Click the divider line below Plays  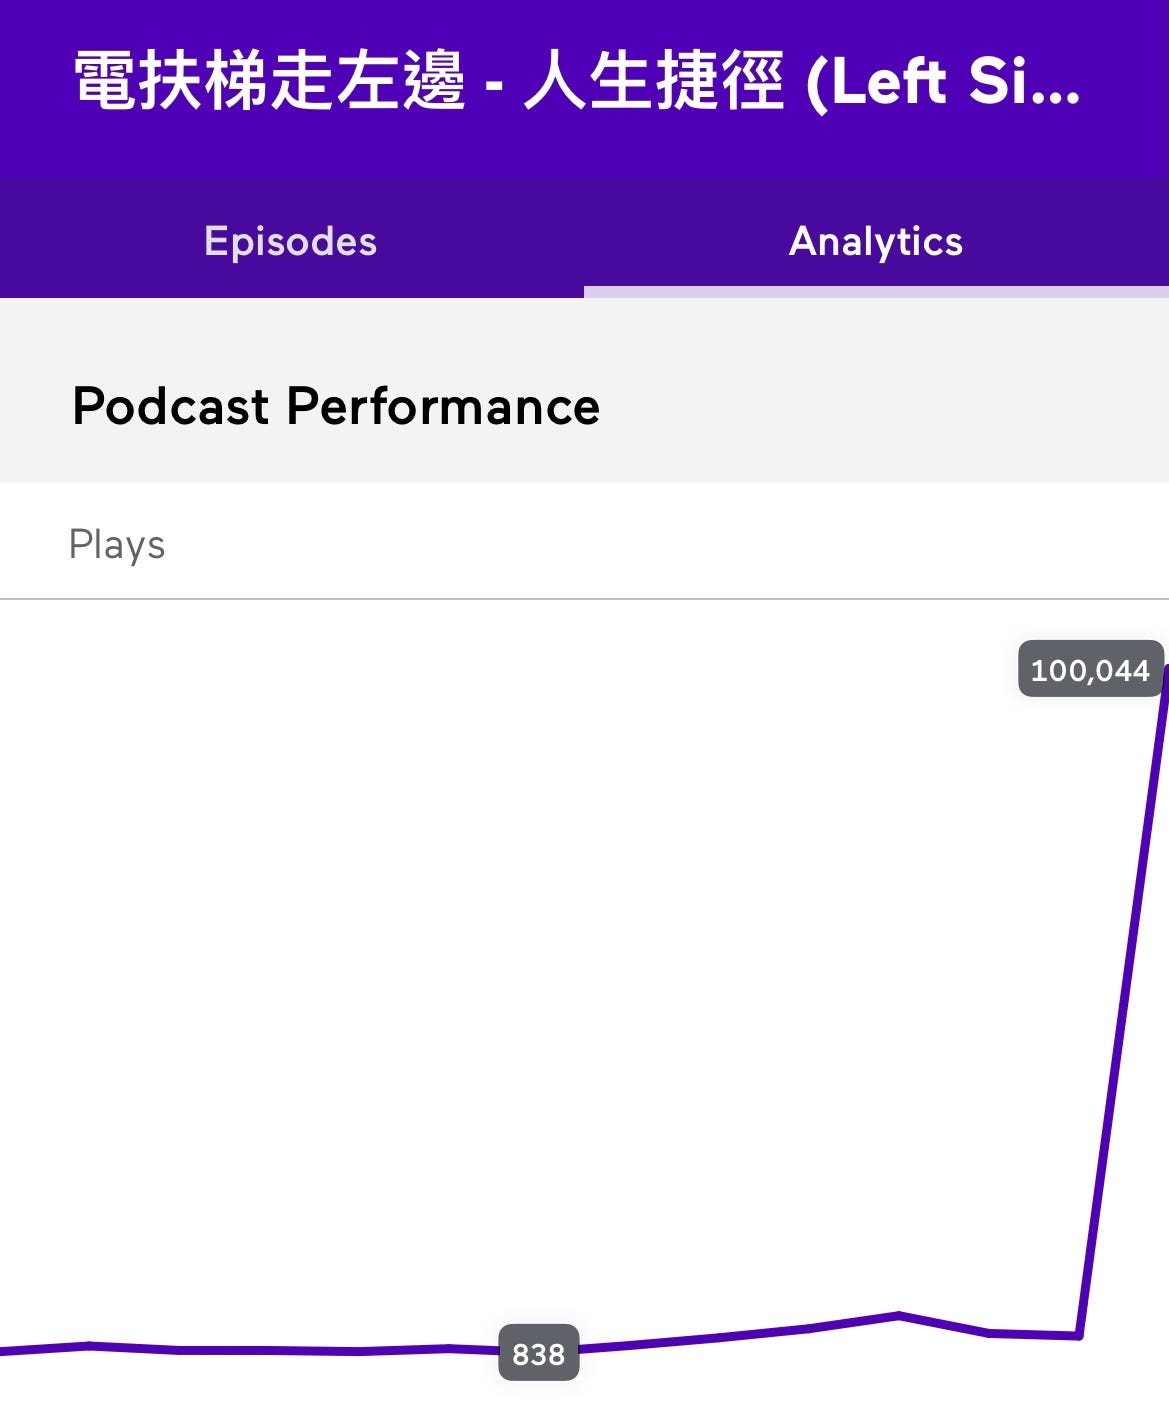pyautogui.click(x=584, y=599)
